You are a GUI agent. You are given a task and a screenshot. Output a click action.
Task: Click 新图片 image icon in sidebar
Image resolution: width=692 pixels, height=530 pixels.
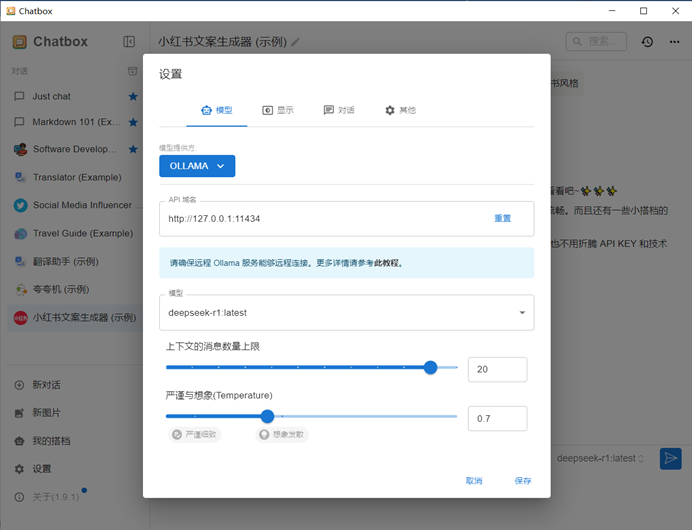(19, 413)
